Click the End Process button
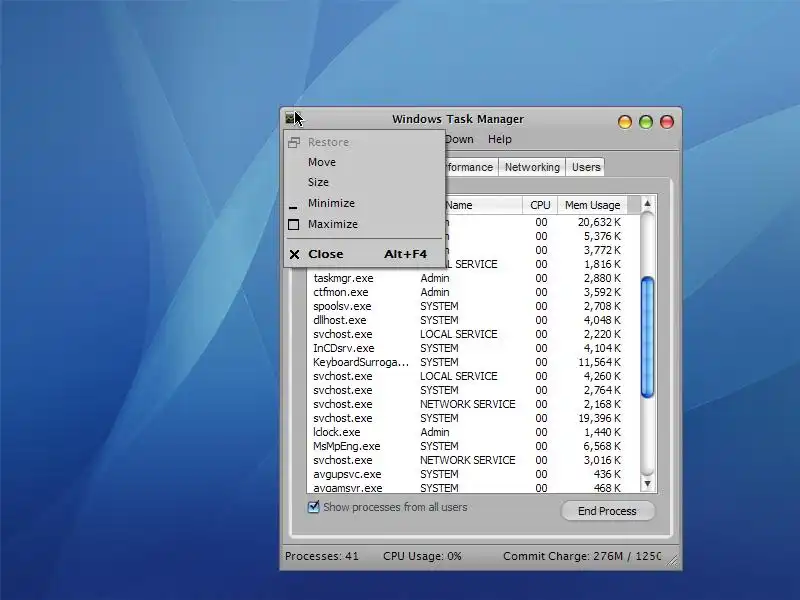Screen dimensions: 800x600 coord(607,511)
